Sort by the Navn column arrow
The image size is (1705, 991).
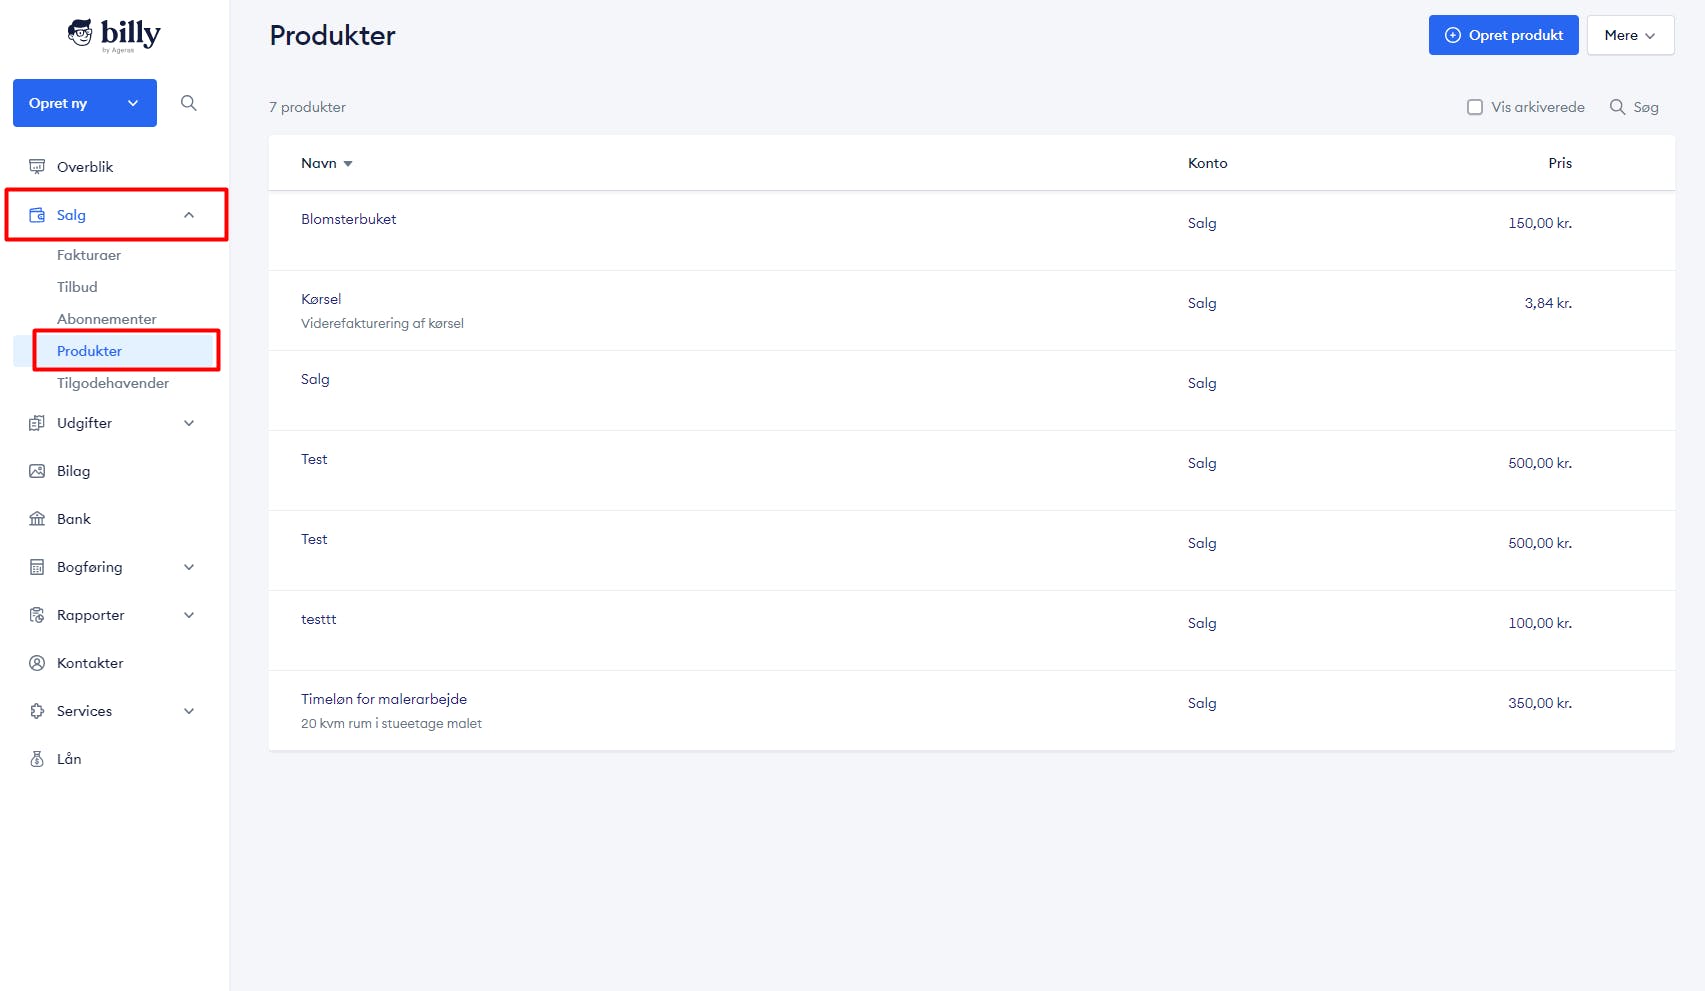tap(348, 164)
